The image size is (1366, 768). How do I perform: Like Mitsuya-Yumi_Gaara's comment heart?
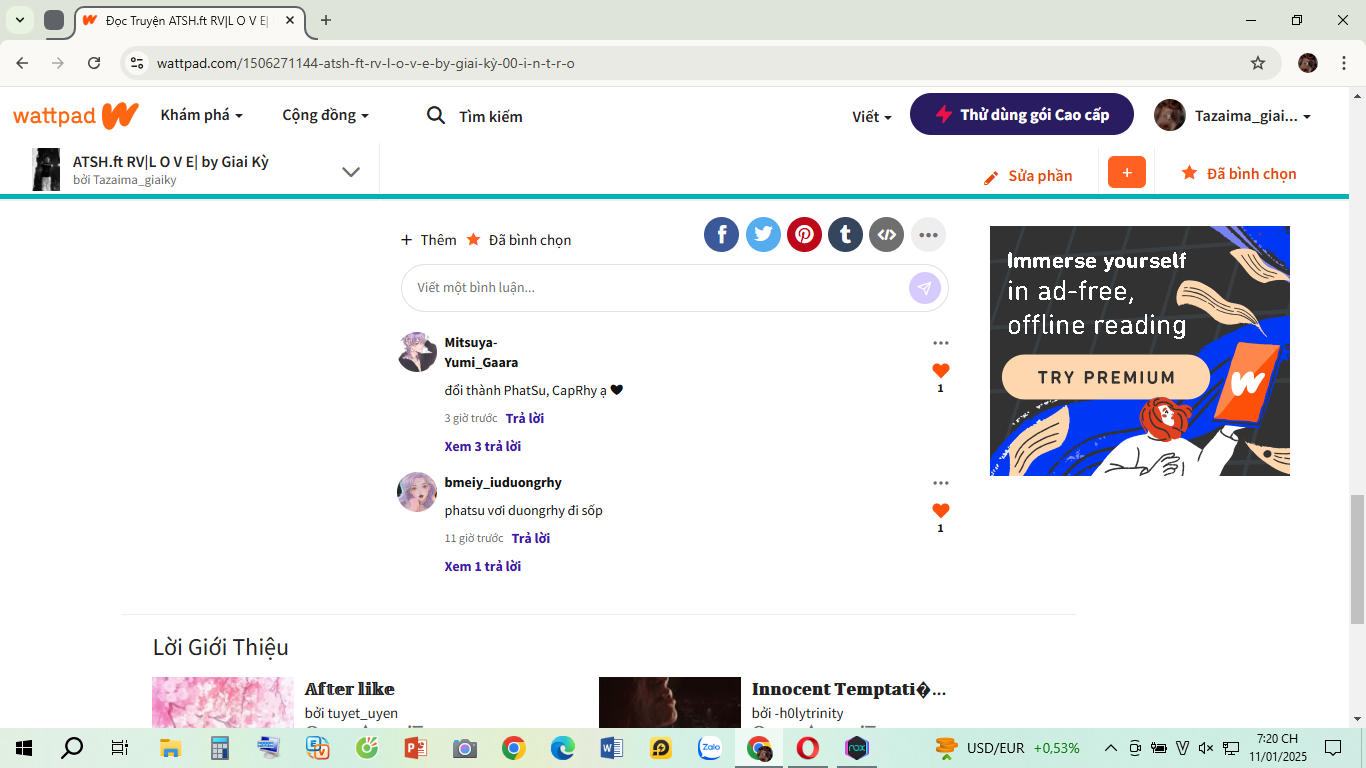click(x=940, y=371)
